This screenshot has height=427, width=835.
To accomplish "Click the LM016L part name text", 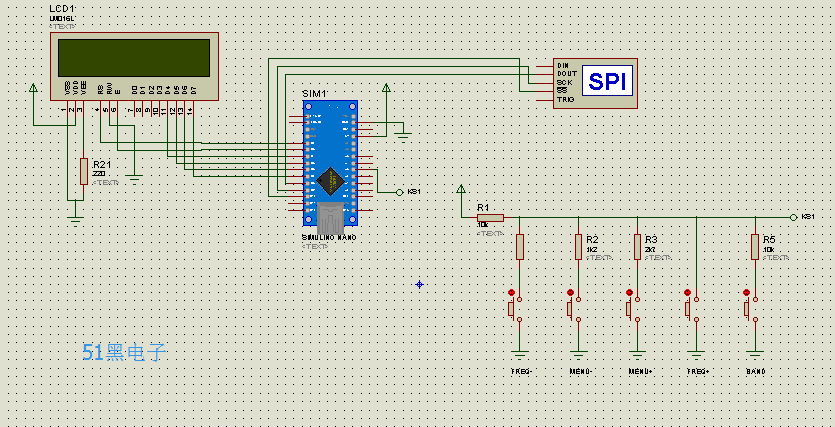I will [62, 18].
